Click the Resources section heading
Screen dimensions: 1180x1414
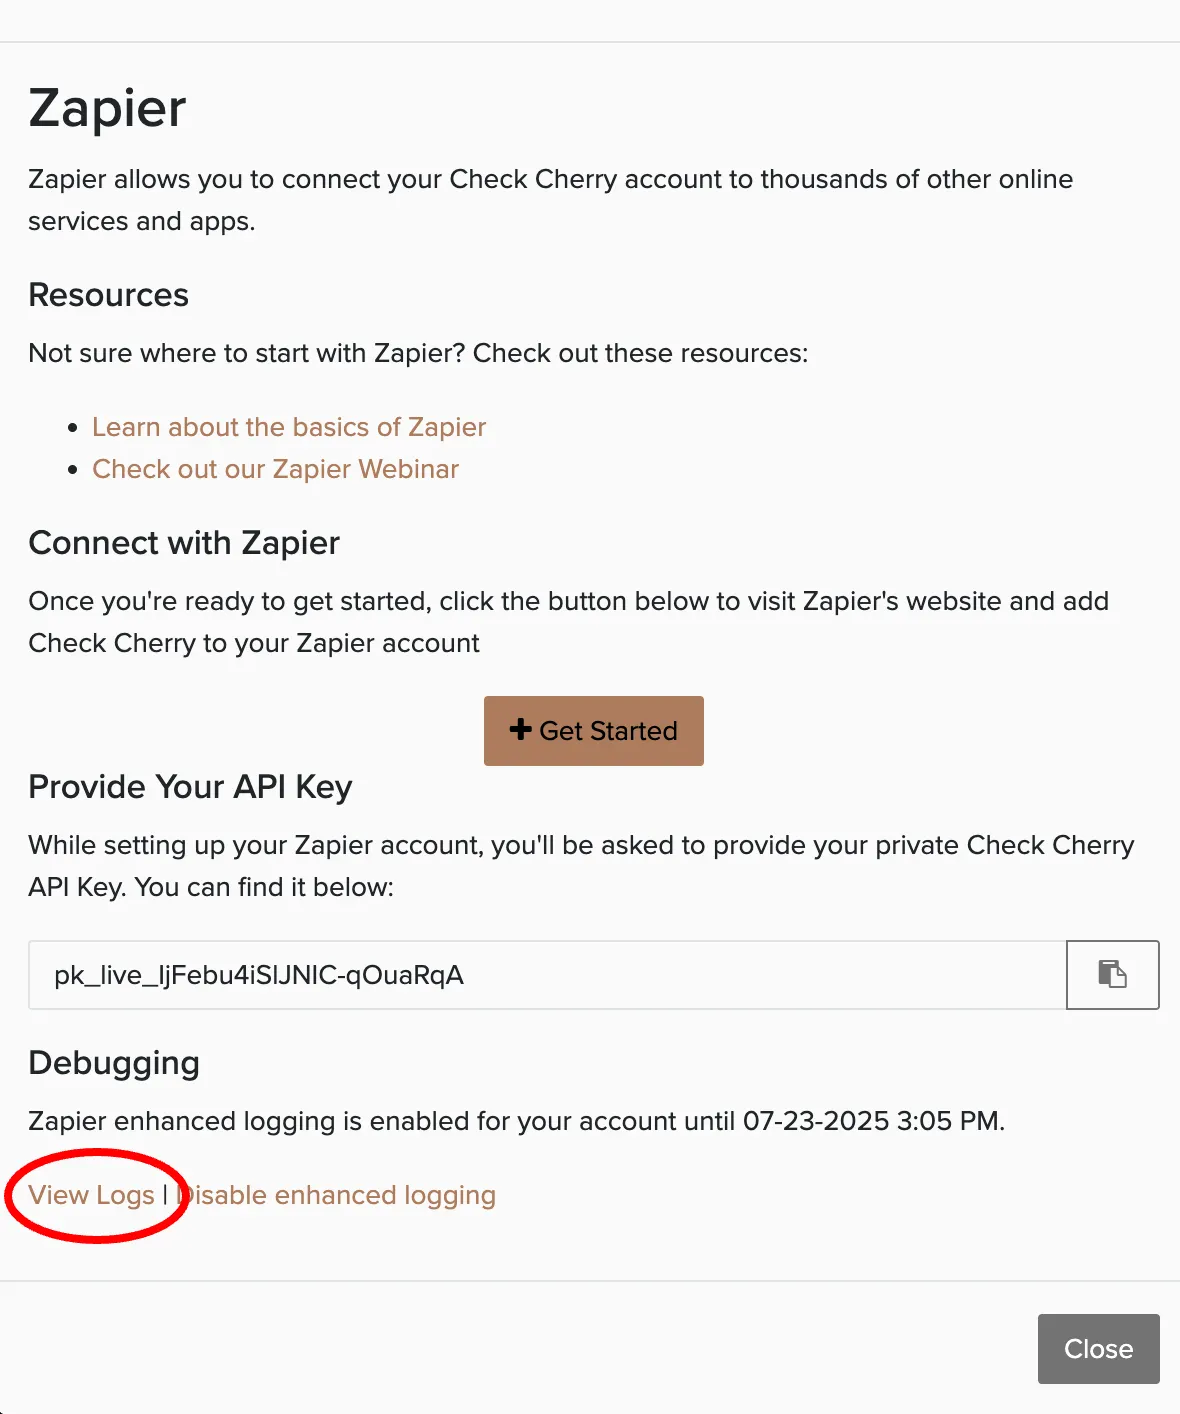pyautogui.click(x=108, y=295)
